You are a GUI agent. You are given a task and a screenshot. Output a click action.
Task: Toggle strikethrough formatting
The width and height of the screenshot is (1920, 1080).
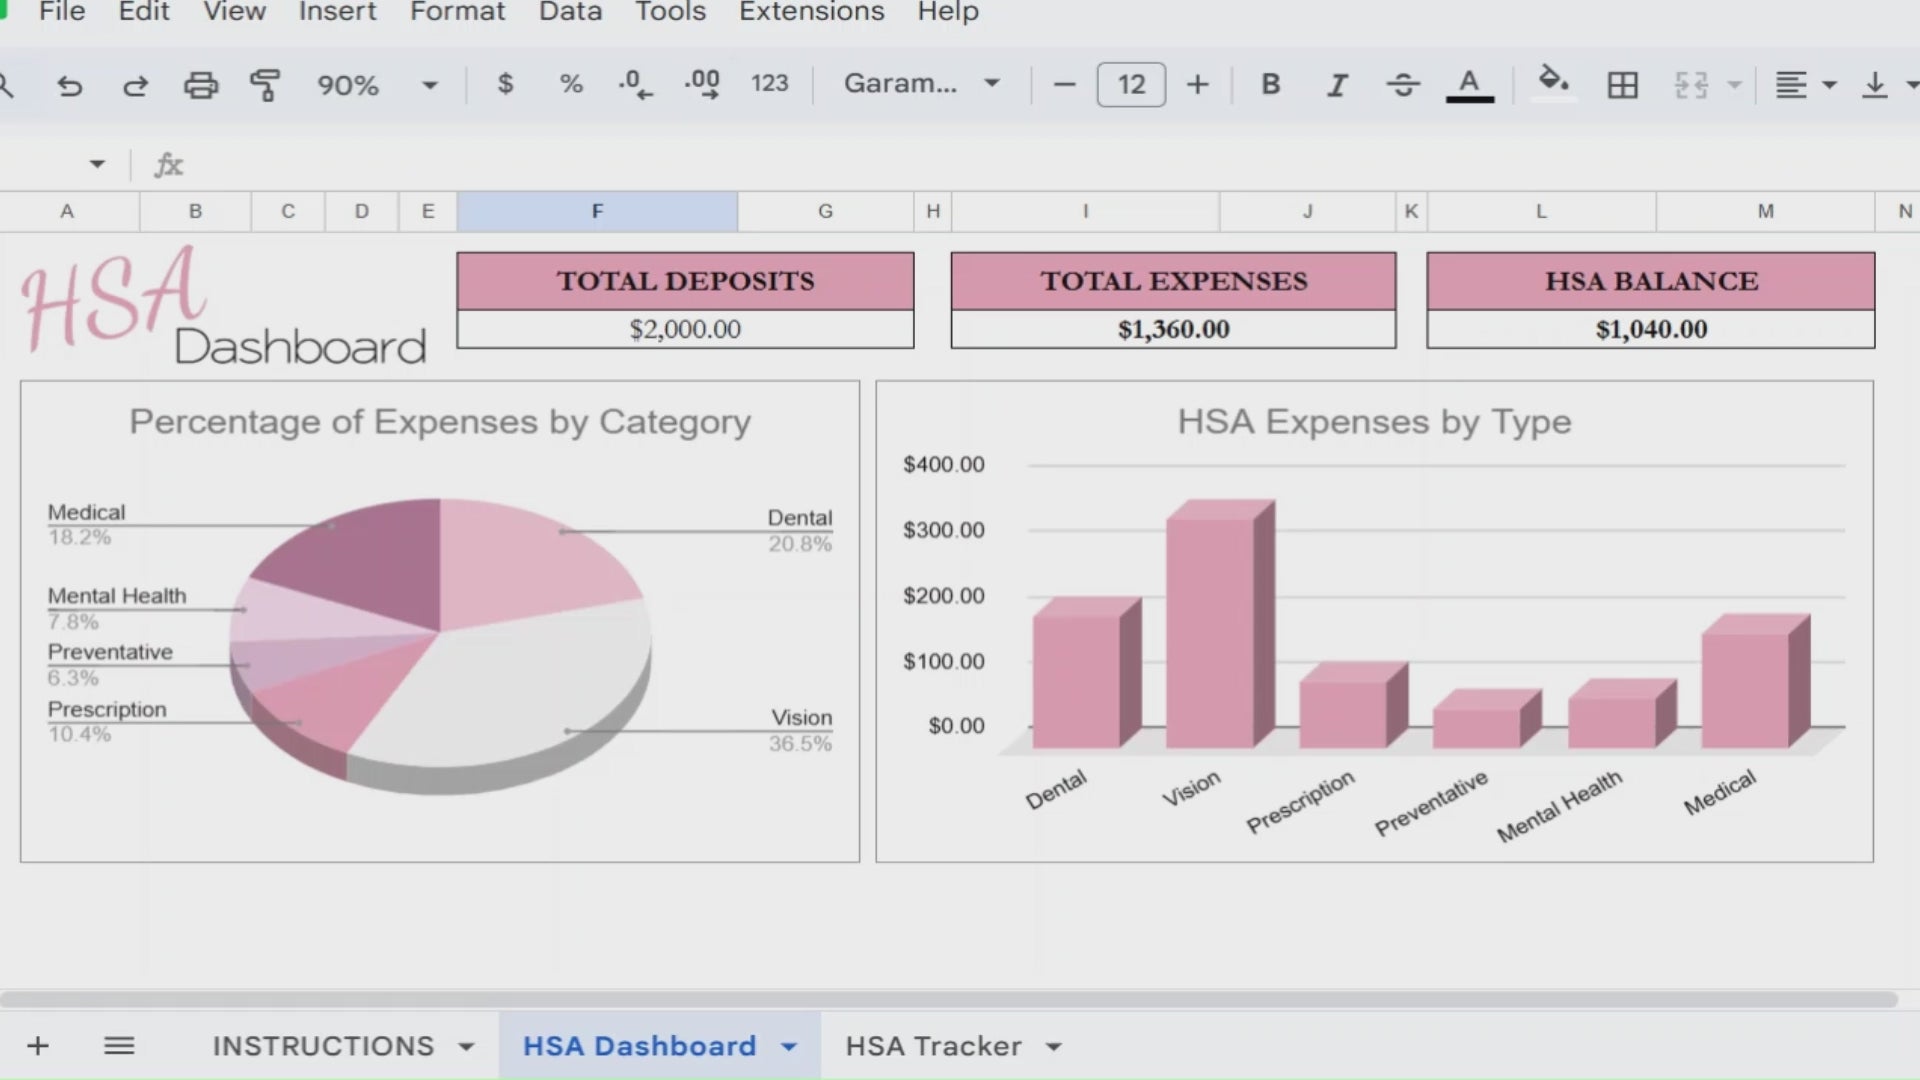click(1404, 85)
